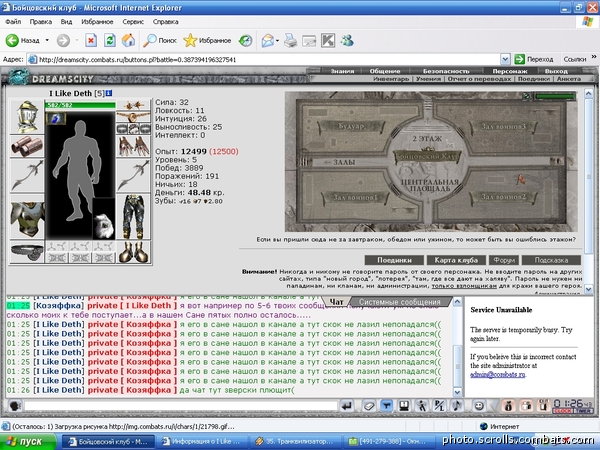Select the earrings equipment slot
The height and width of the screenshot is (450, 600).
pos(133,105)
